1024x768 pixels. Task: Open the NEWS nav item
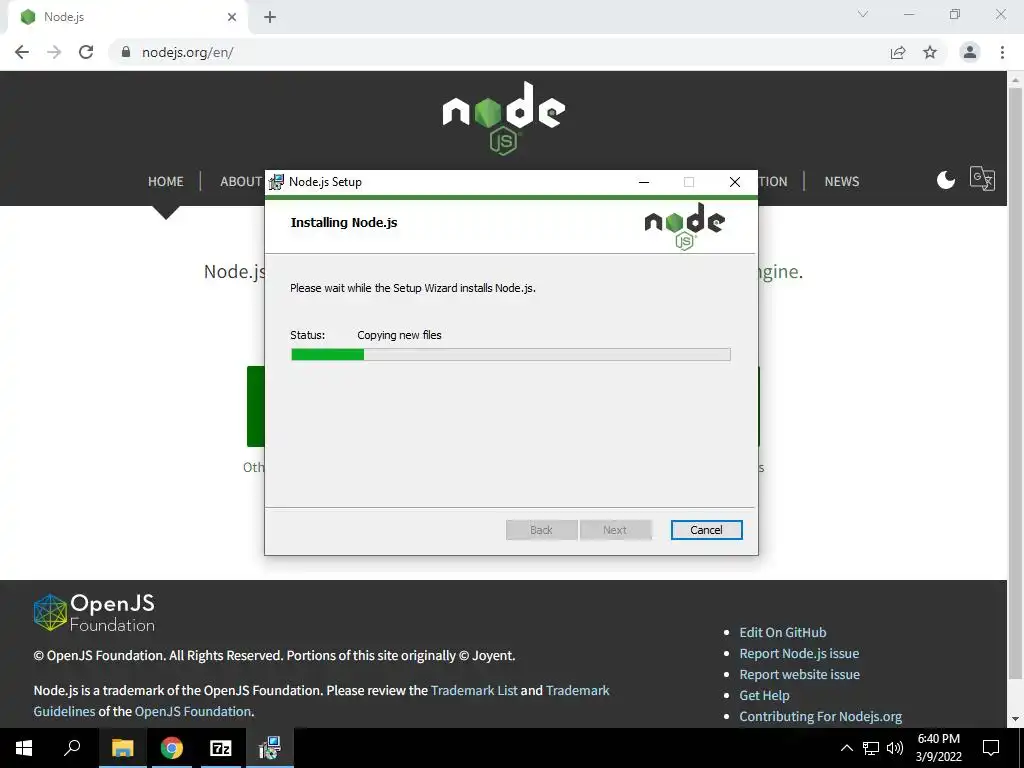842,182
